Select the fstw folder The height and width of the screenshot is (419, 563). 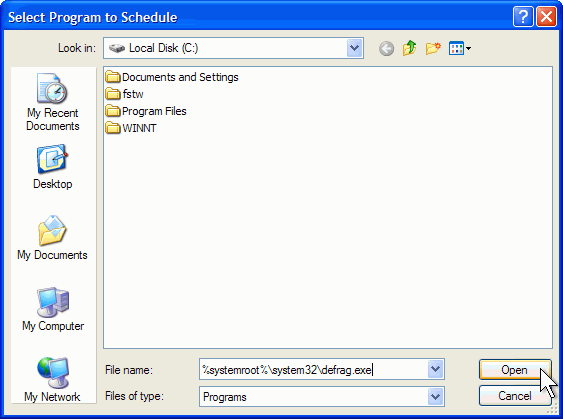pyautogui.click(x=124, y=94)
